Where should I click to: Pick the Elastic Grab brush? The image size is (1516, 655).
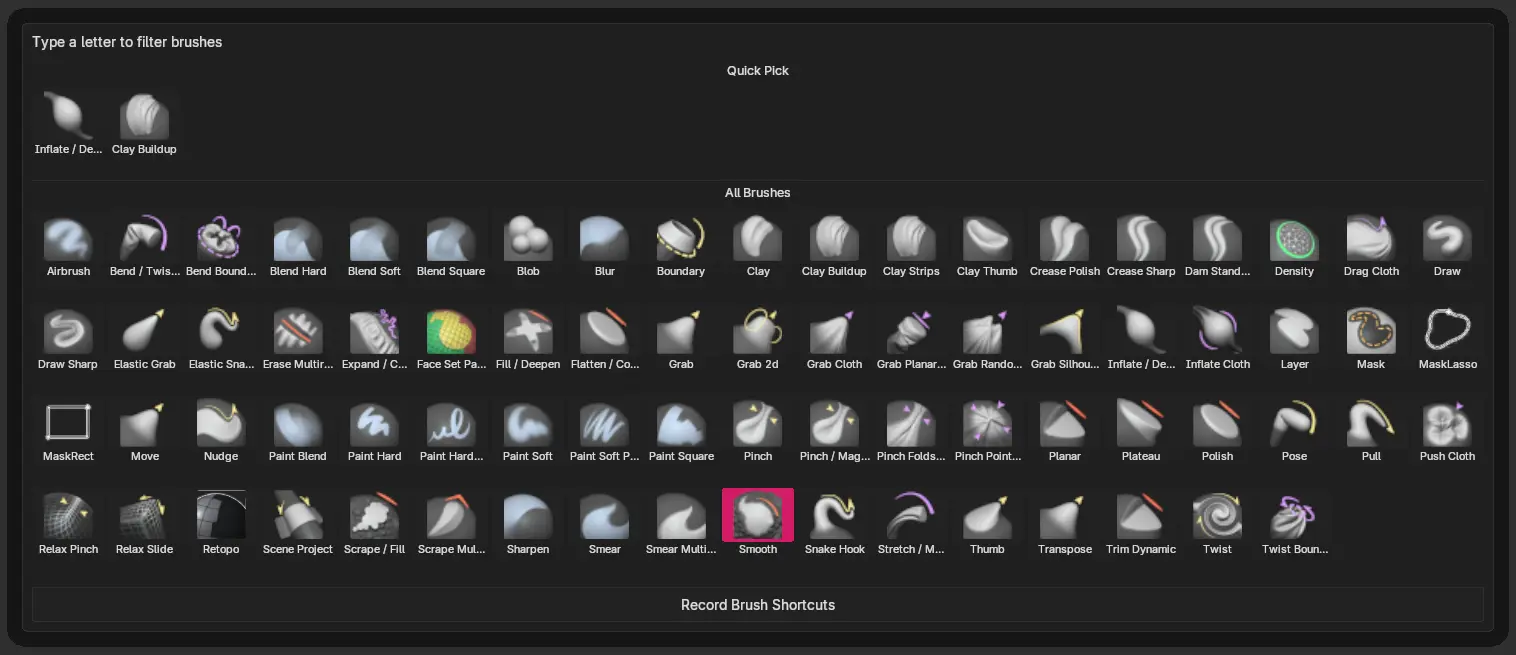click(x=145, y=339)
